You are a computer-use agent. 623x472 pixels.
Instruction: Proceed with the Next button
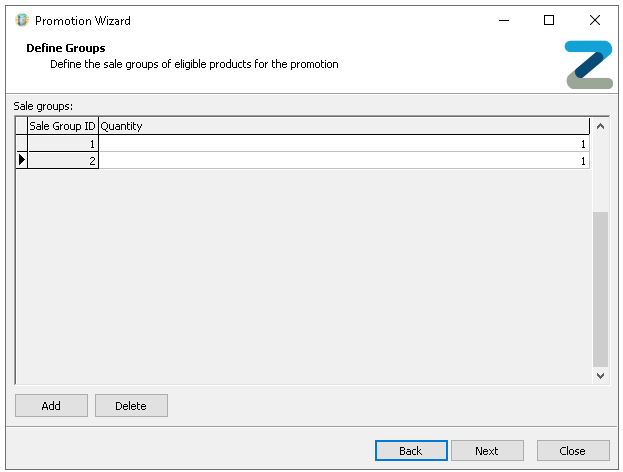point(487,450)
